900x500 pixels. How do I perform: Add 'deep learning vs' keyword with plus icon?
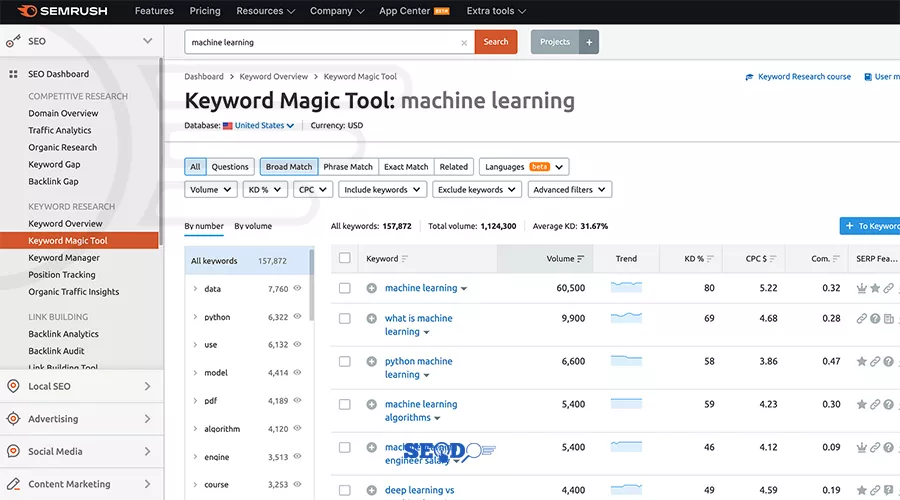(x=372, y=490)
